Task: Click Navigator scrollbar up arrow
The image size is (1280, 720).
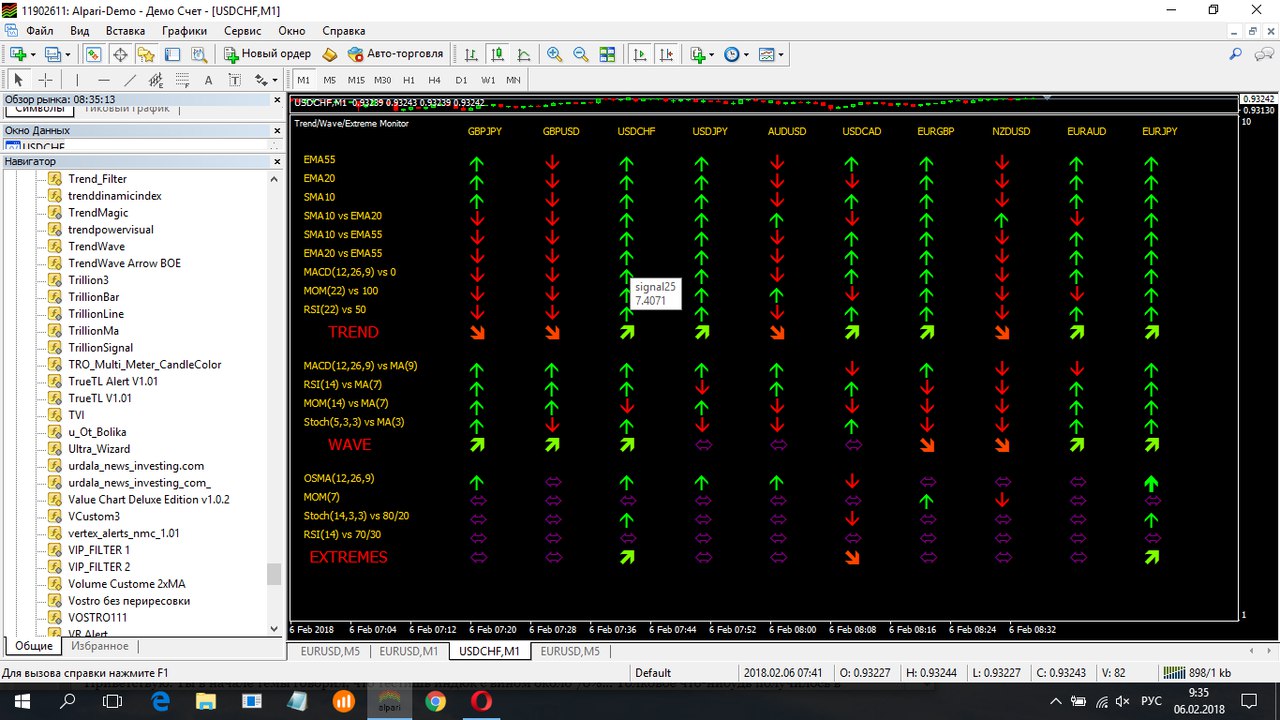Action: click(275, 178)
